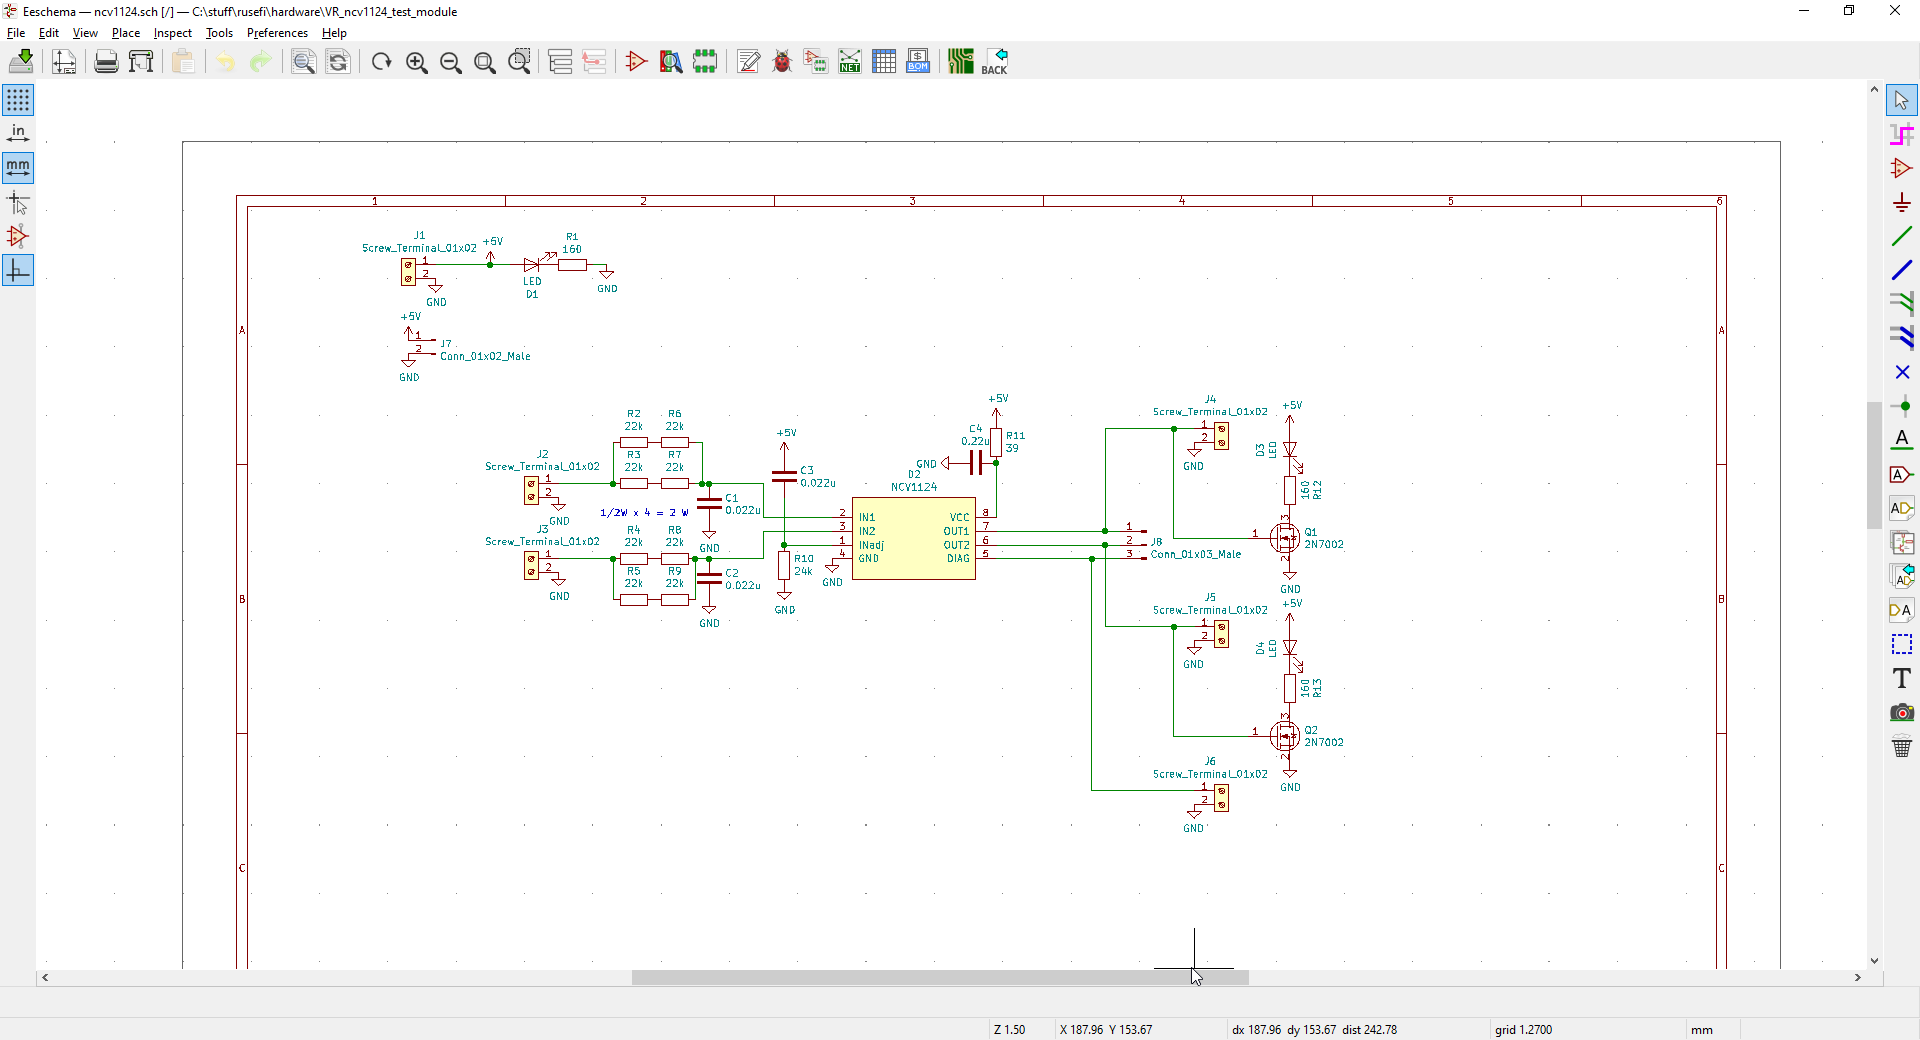Open the Help menu
The height and width of the screenshot is (1040, 1920).
334,33
